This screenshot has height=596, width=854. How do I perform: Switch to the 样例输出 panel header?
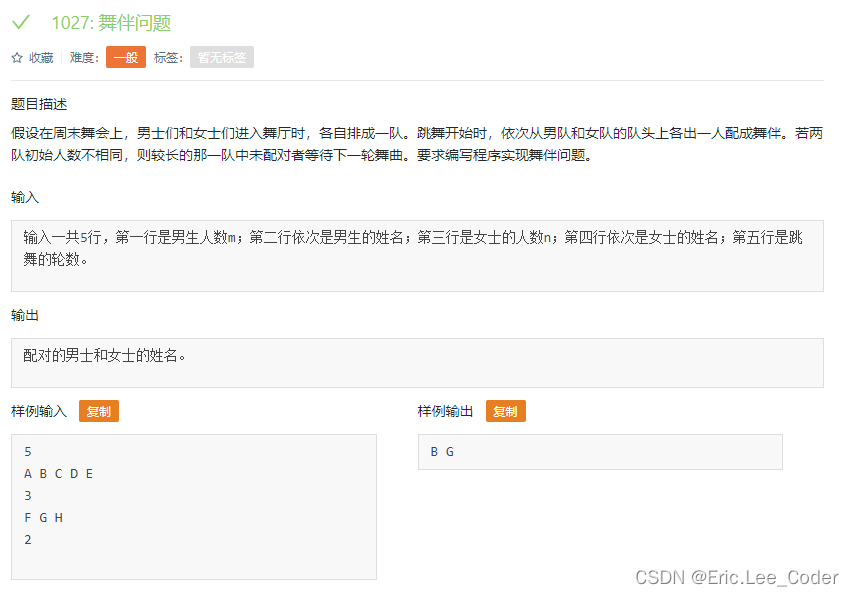click(445, 410)
